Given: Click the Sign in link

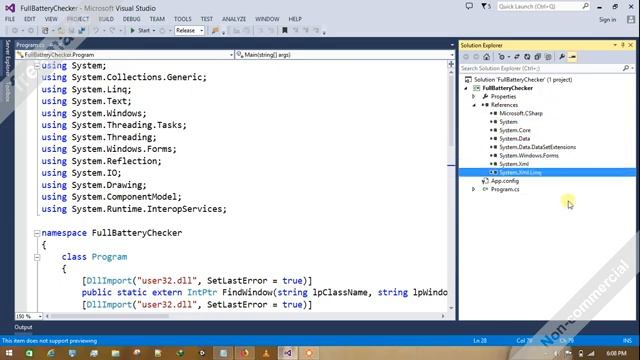Looking at the screenshot, I should coord(607,20).
